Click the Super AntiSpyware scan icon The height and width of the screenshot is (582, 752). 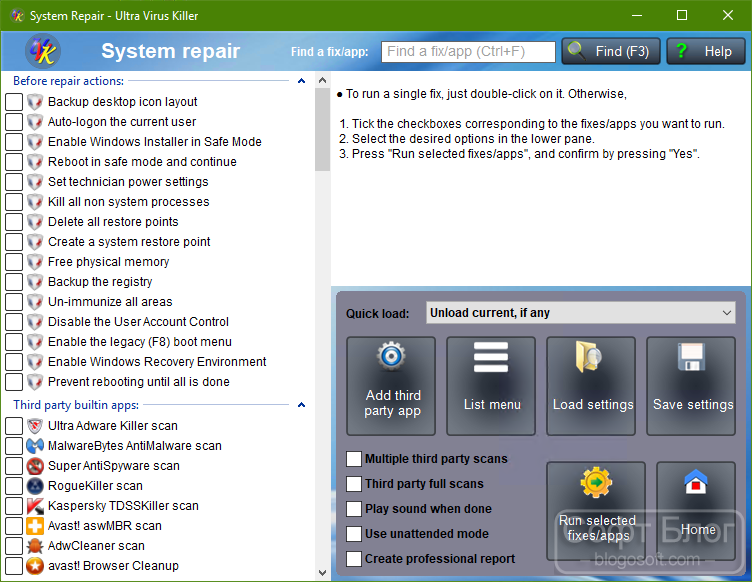tap(35, 466)
